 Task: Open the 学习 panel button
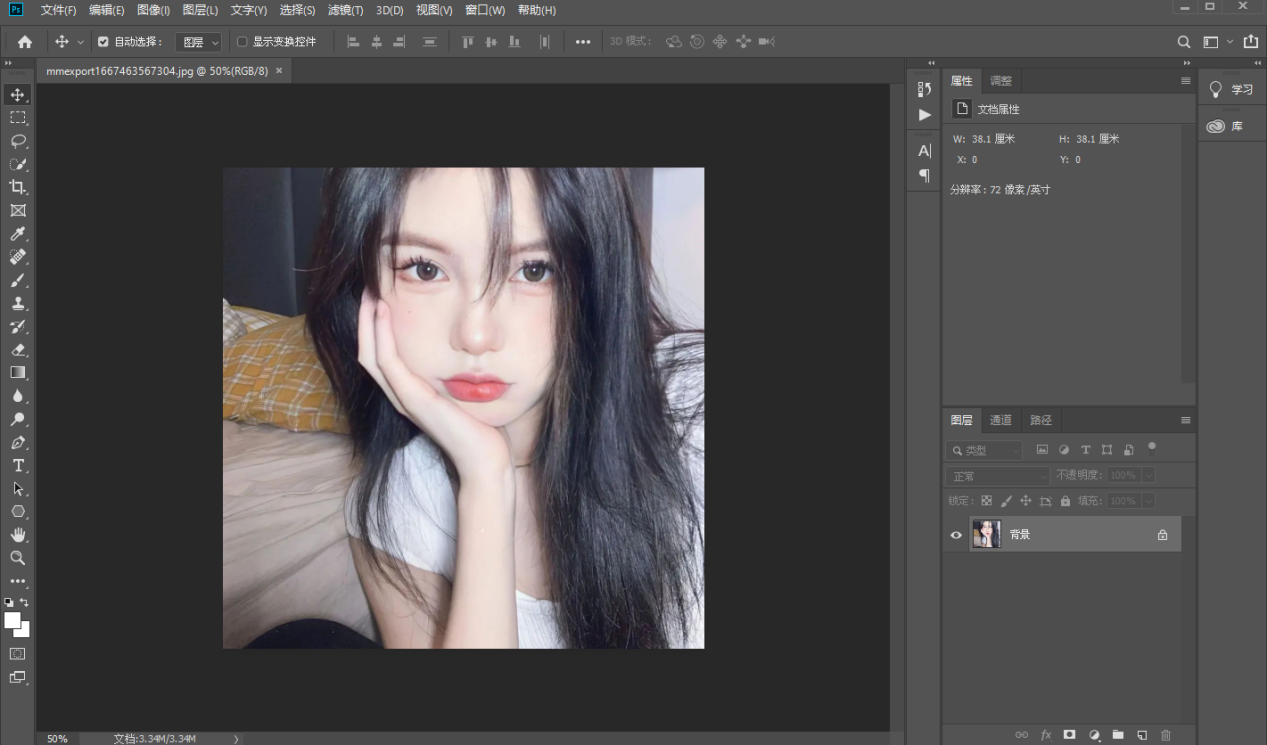[1231, 90]
